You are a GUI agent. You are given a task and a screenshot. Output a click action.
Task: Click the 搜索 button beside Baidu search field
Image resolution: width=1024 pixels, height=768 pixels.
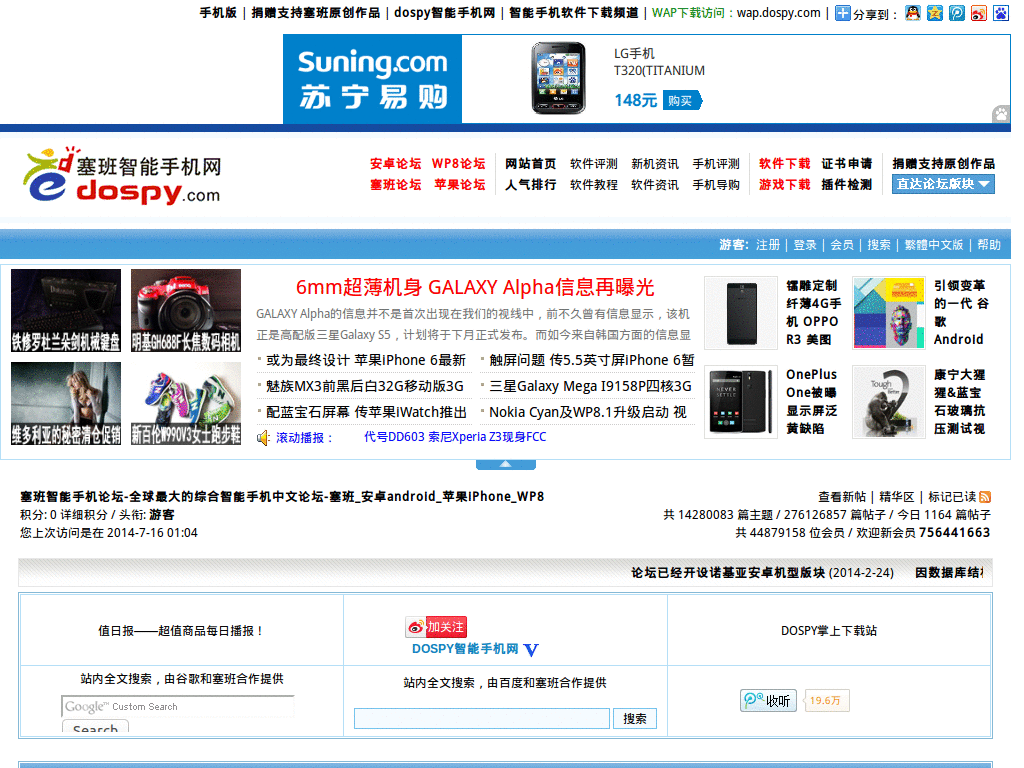click(x=635, y=718)
